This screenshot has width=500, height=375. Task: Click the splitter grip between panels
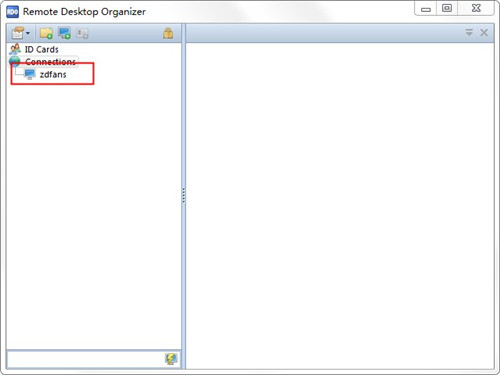(183, 195)
